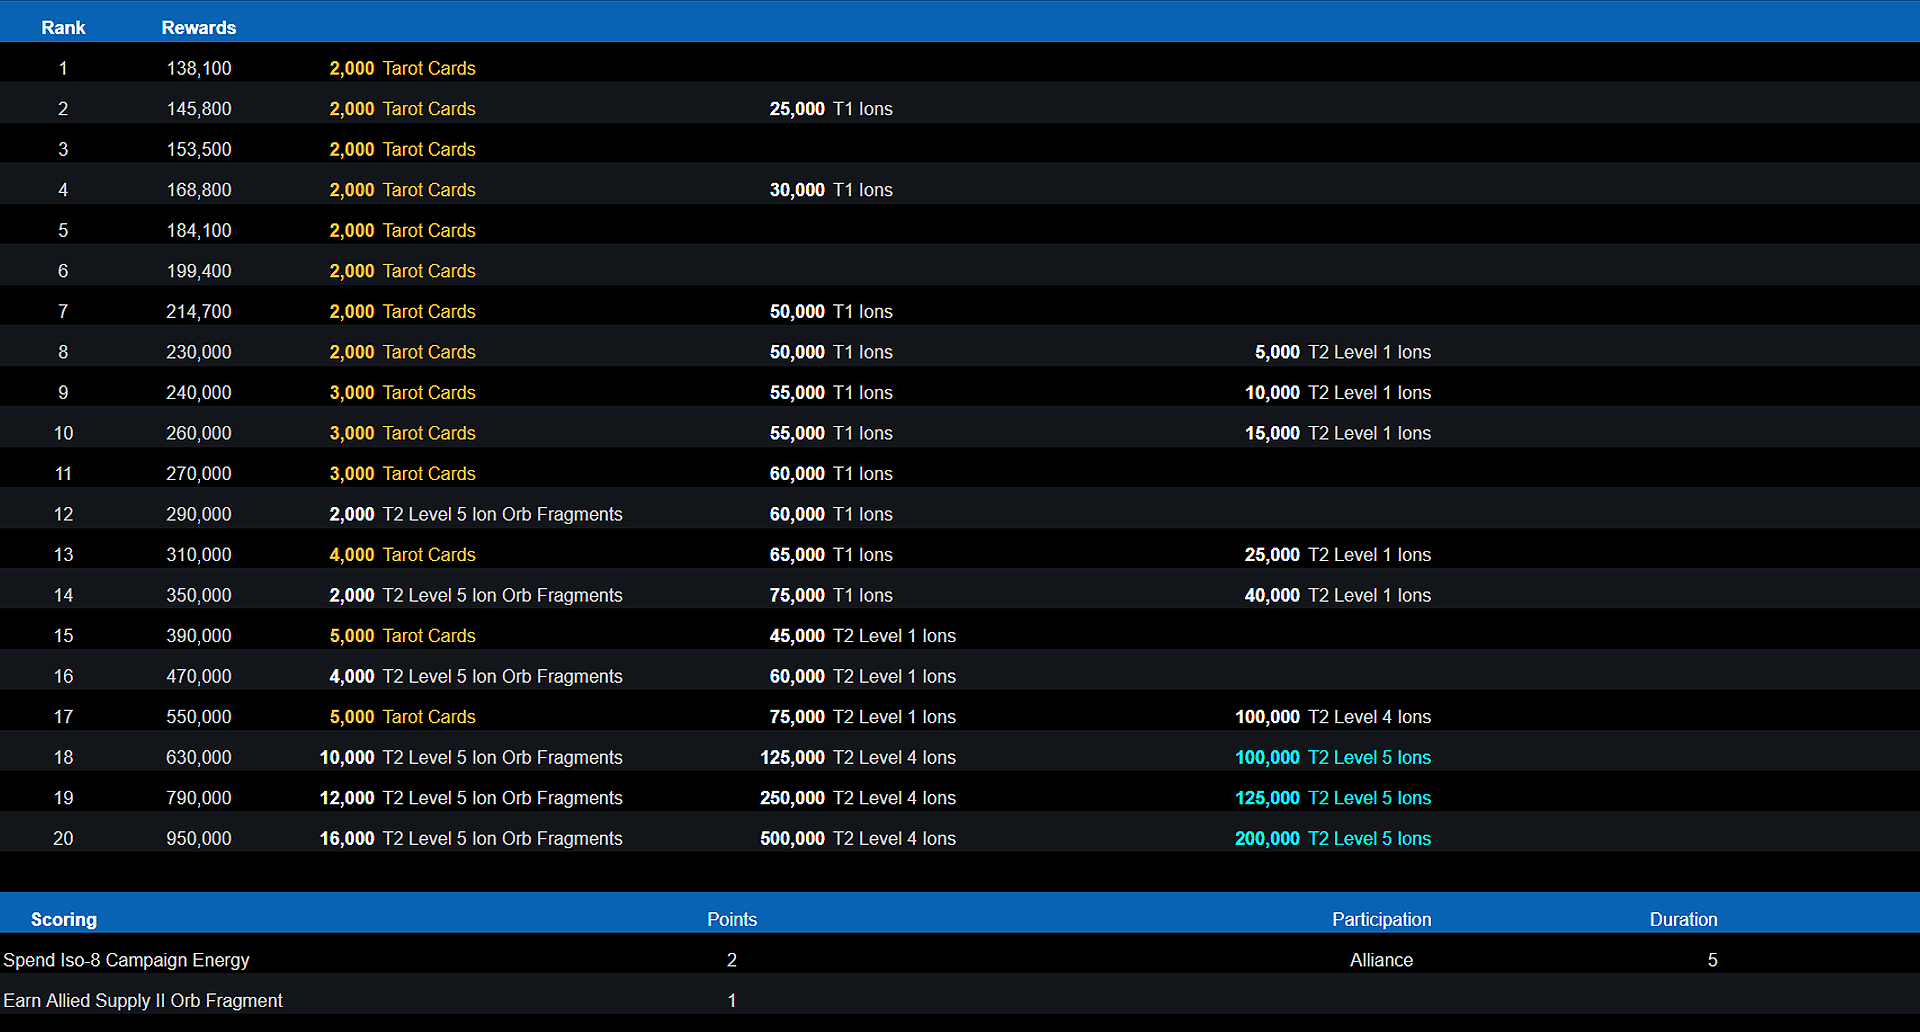Viewport: 1920px width, 1032px height.
Task: Click the Participation column header
Action: (x=1381, y=920)
